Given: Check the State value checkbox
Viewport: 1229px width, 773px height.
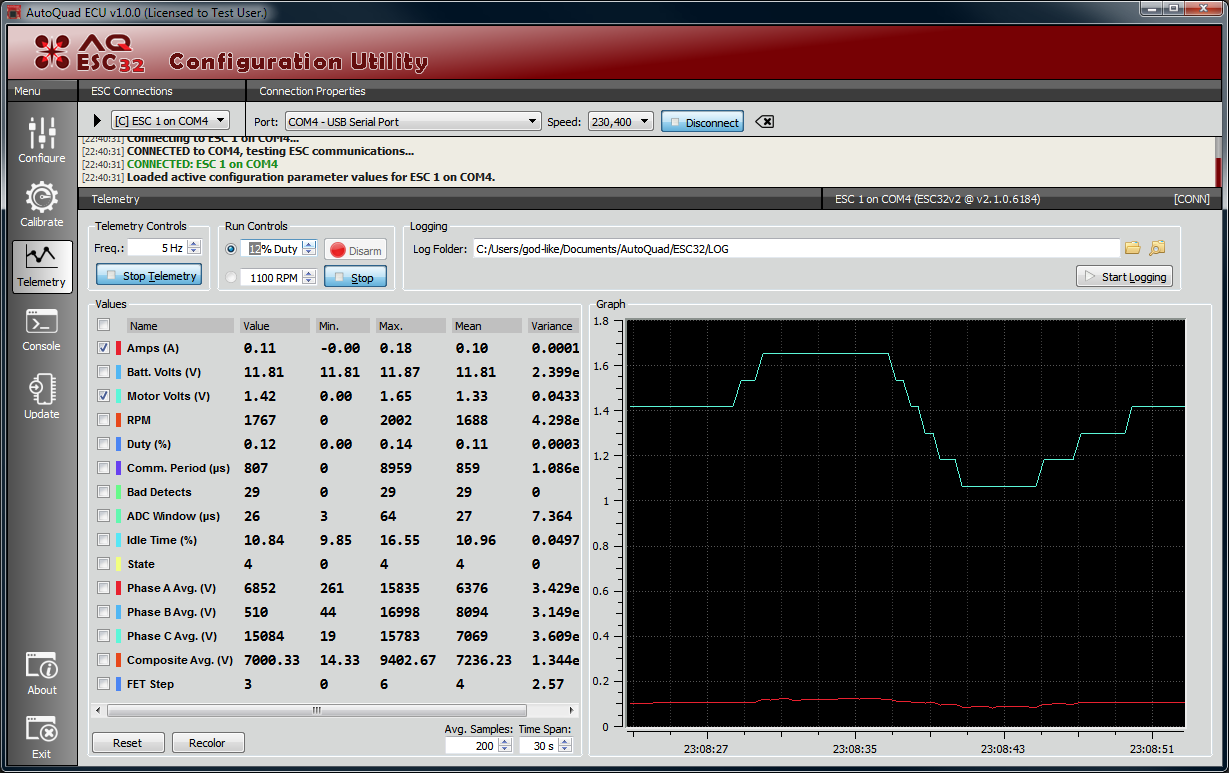Looking at the screenshot, I should (104, 564).
